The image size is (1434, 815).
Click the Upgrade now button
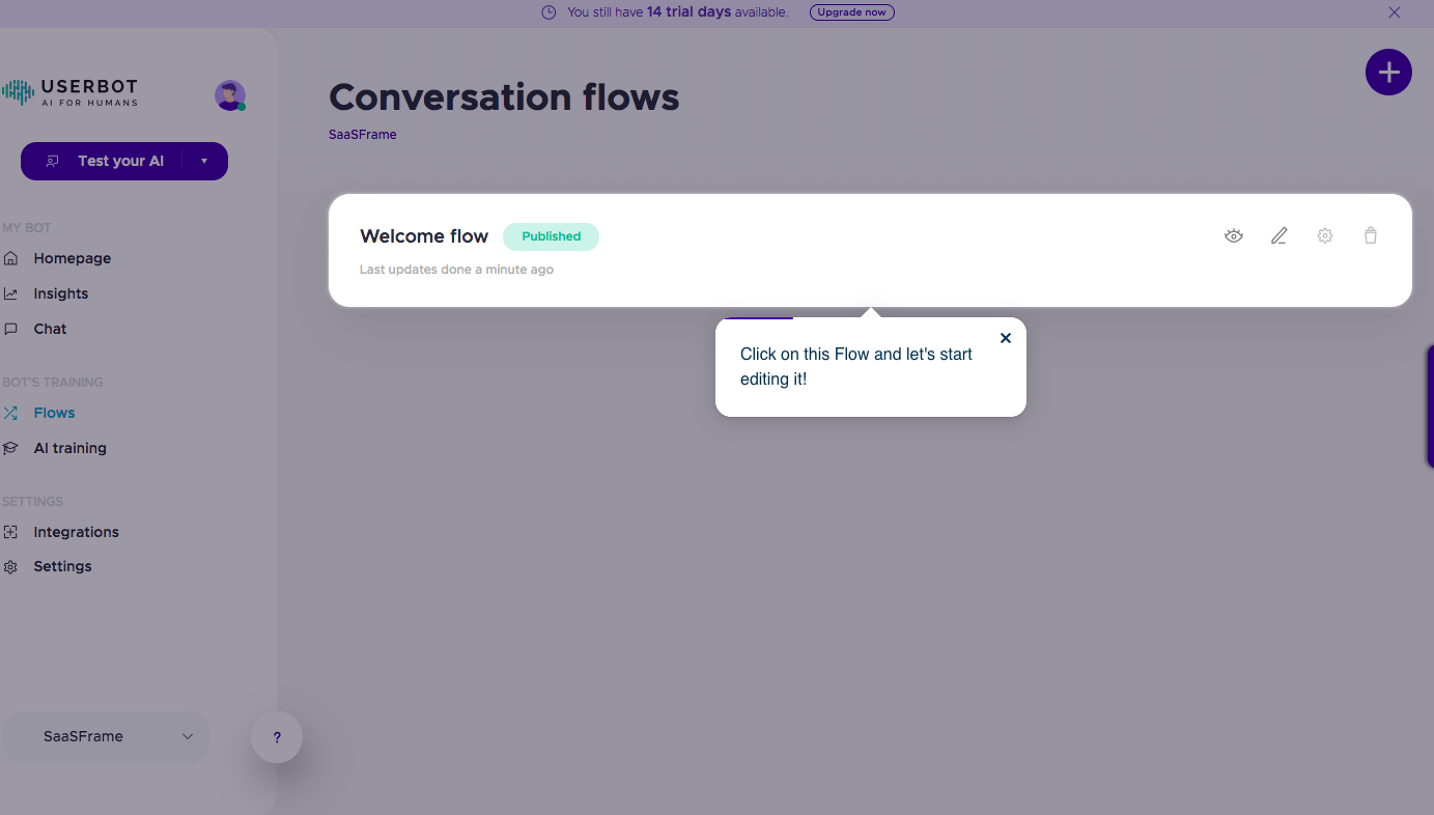tap(852, 12)
